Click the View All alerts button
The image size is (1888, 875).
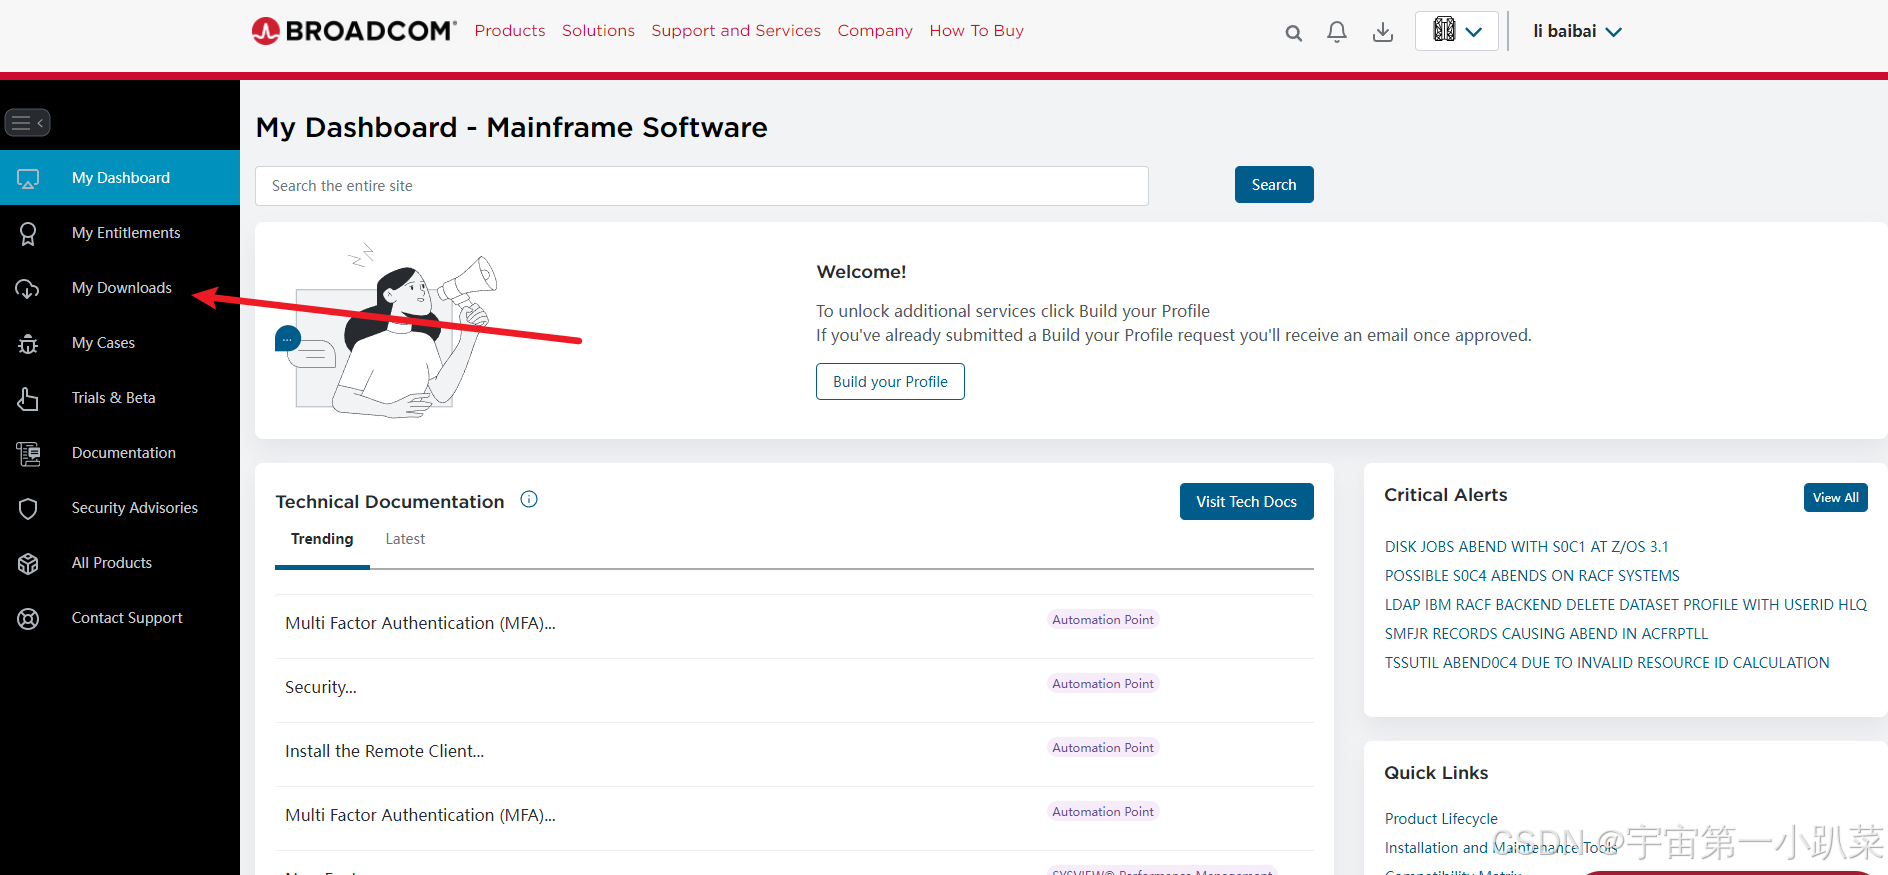(1835, 498)
